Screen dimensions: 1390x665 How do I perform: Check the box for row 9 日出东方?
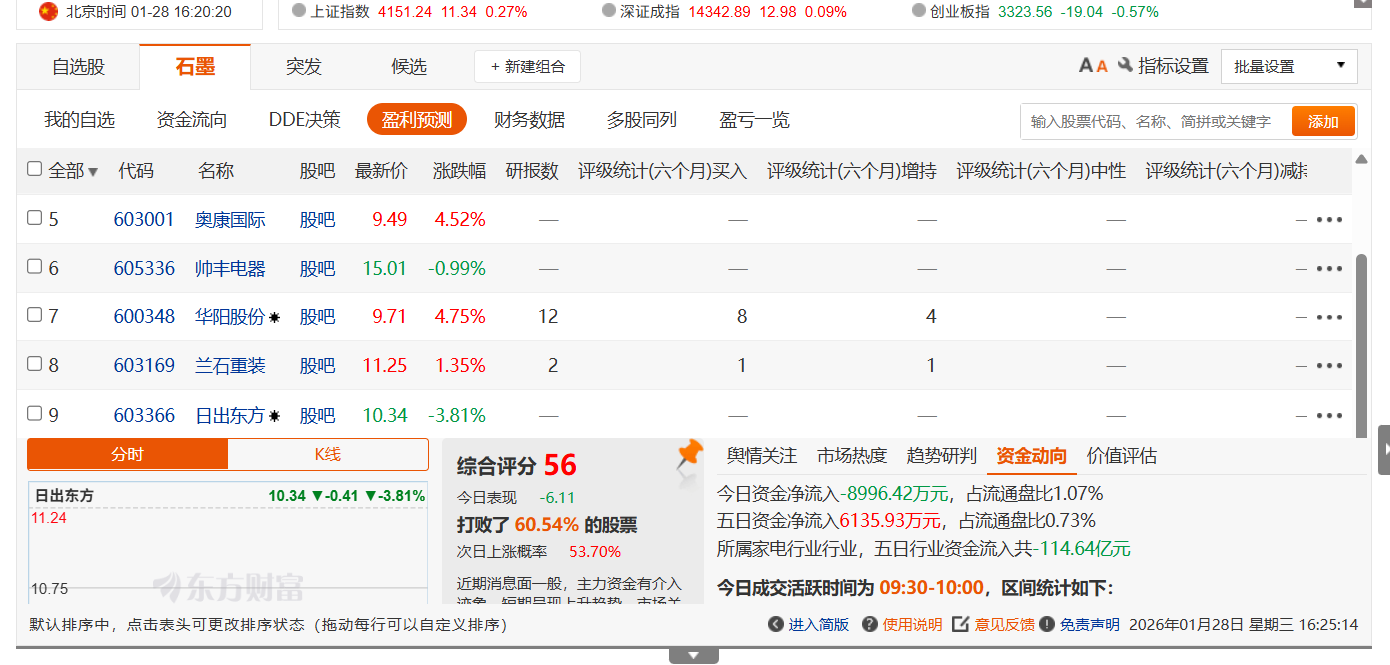tap(34, 412)
